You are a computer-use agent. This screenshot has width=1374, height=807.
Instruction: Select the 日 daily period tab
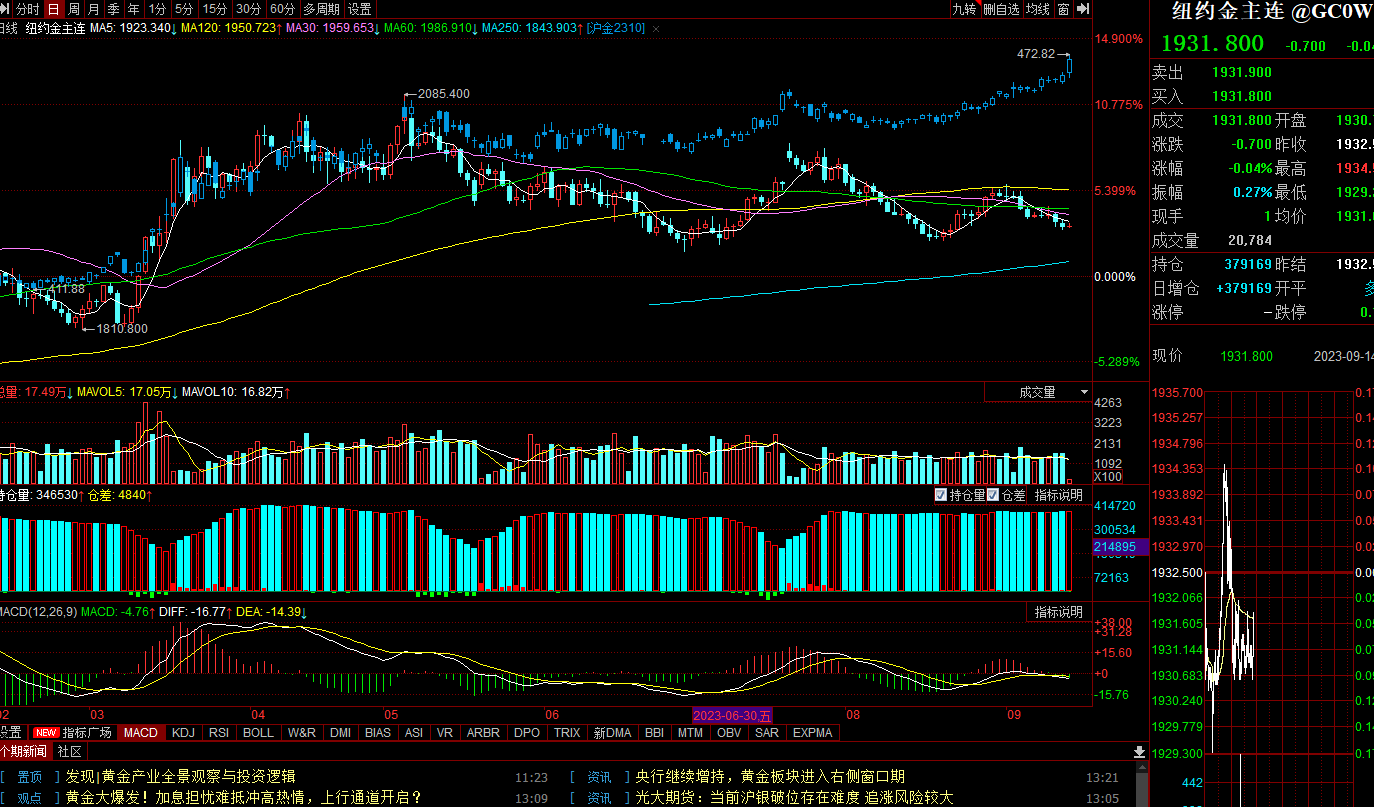tap(53, 9)
